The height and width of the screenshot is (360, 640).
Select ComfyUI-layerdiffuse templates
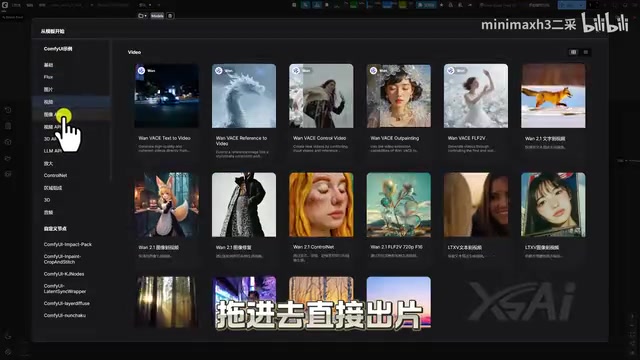pyautogui.click(x=67, y=303)
